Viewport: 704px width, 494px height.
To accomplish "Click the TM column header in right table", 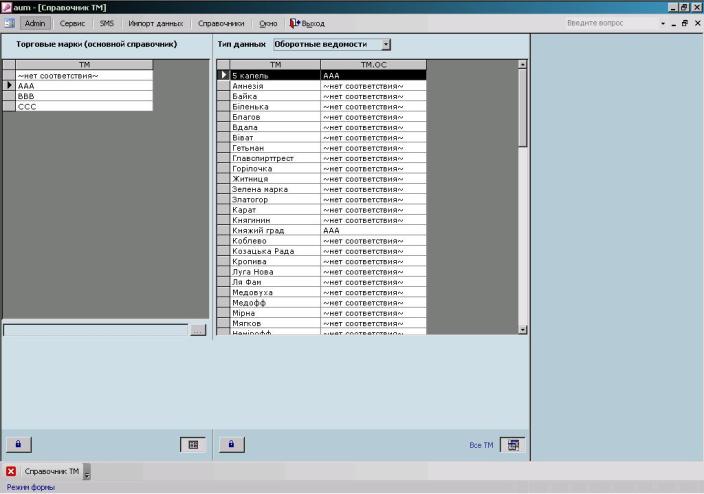I will (x=275, y=65).
